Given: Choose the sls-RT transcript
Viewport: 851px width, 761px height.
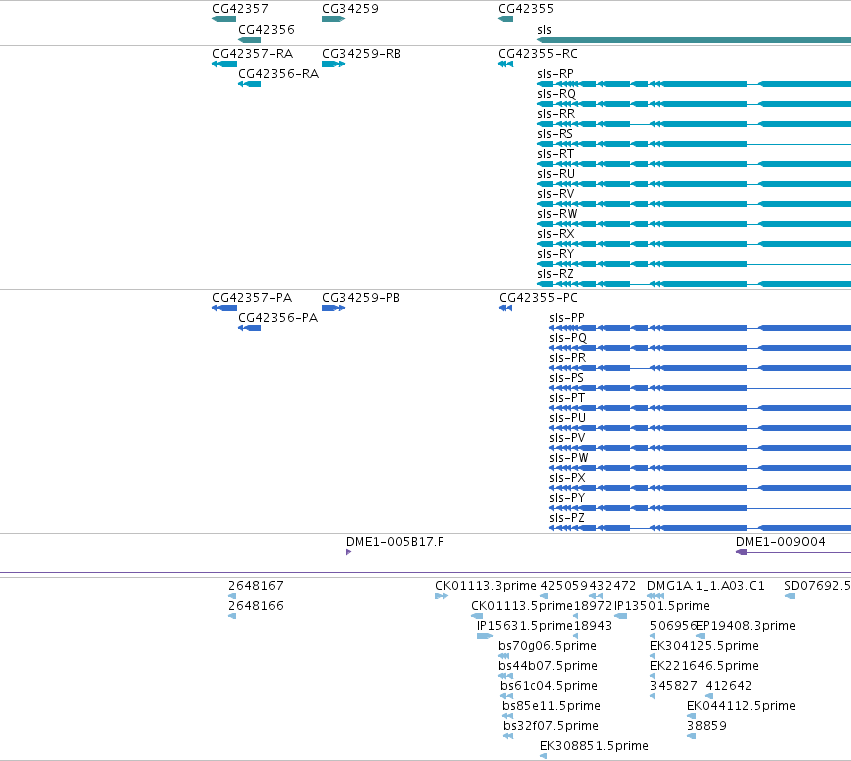Looking at the screenshot, I should point(694,164).
